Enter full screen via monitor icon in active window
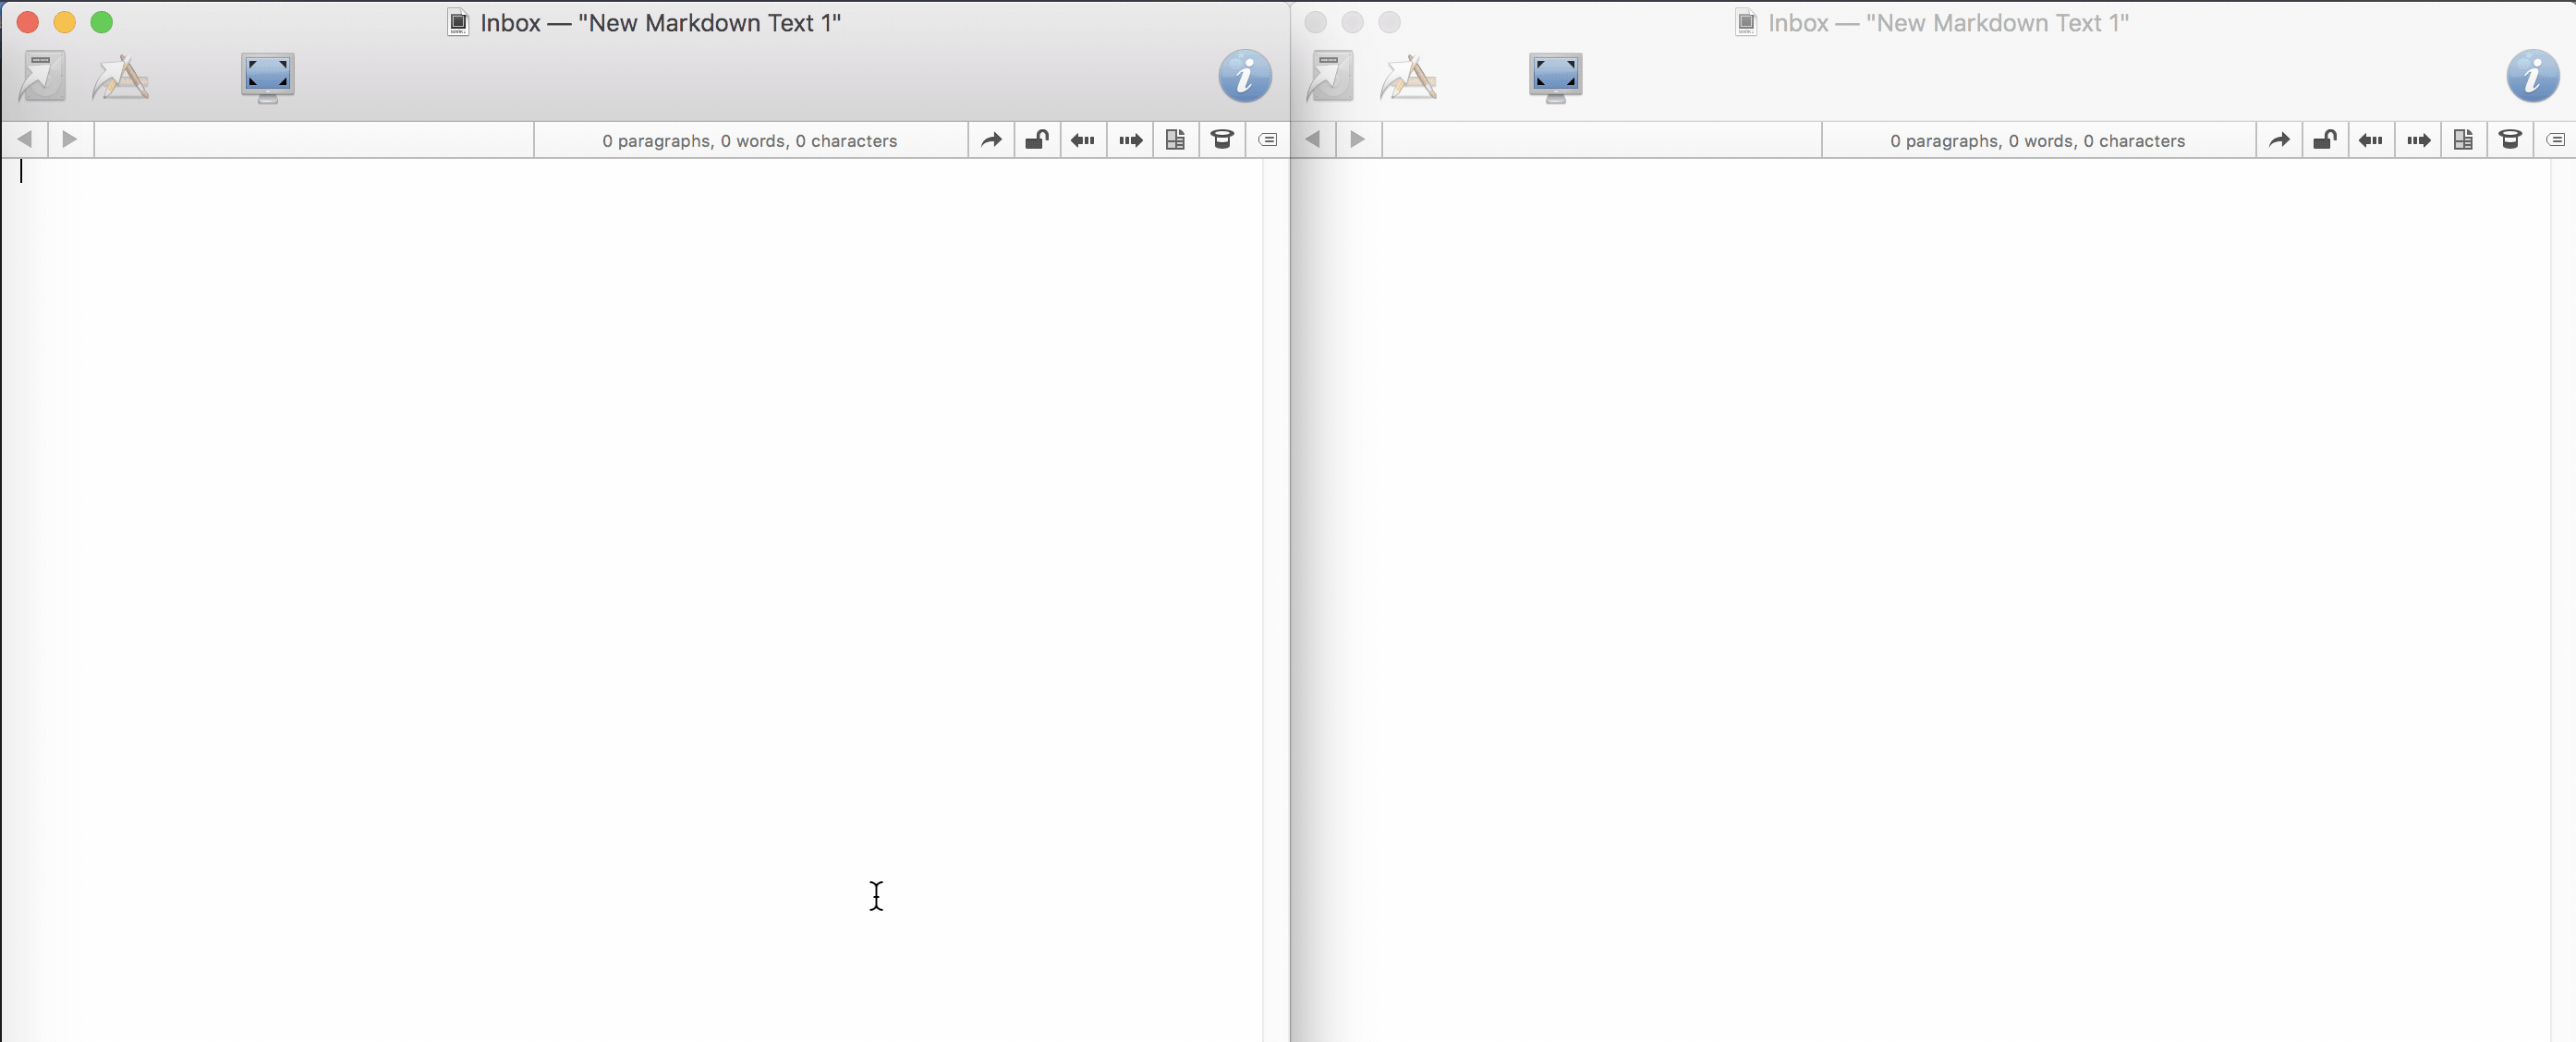2576x1042 pixels. [267, 77]
